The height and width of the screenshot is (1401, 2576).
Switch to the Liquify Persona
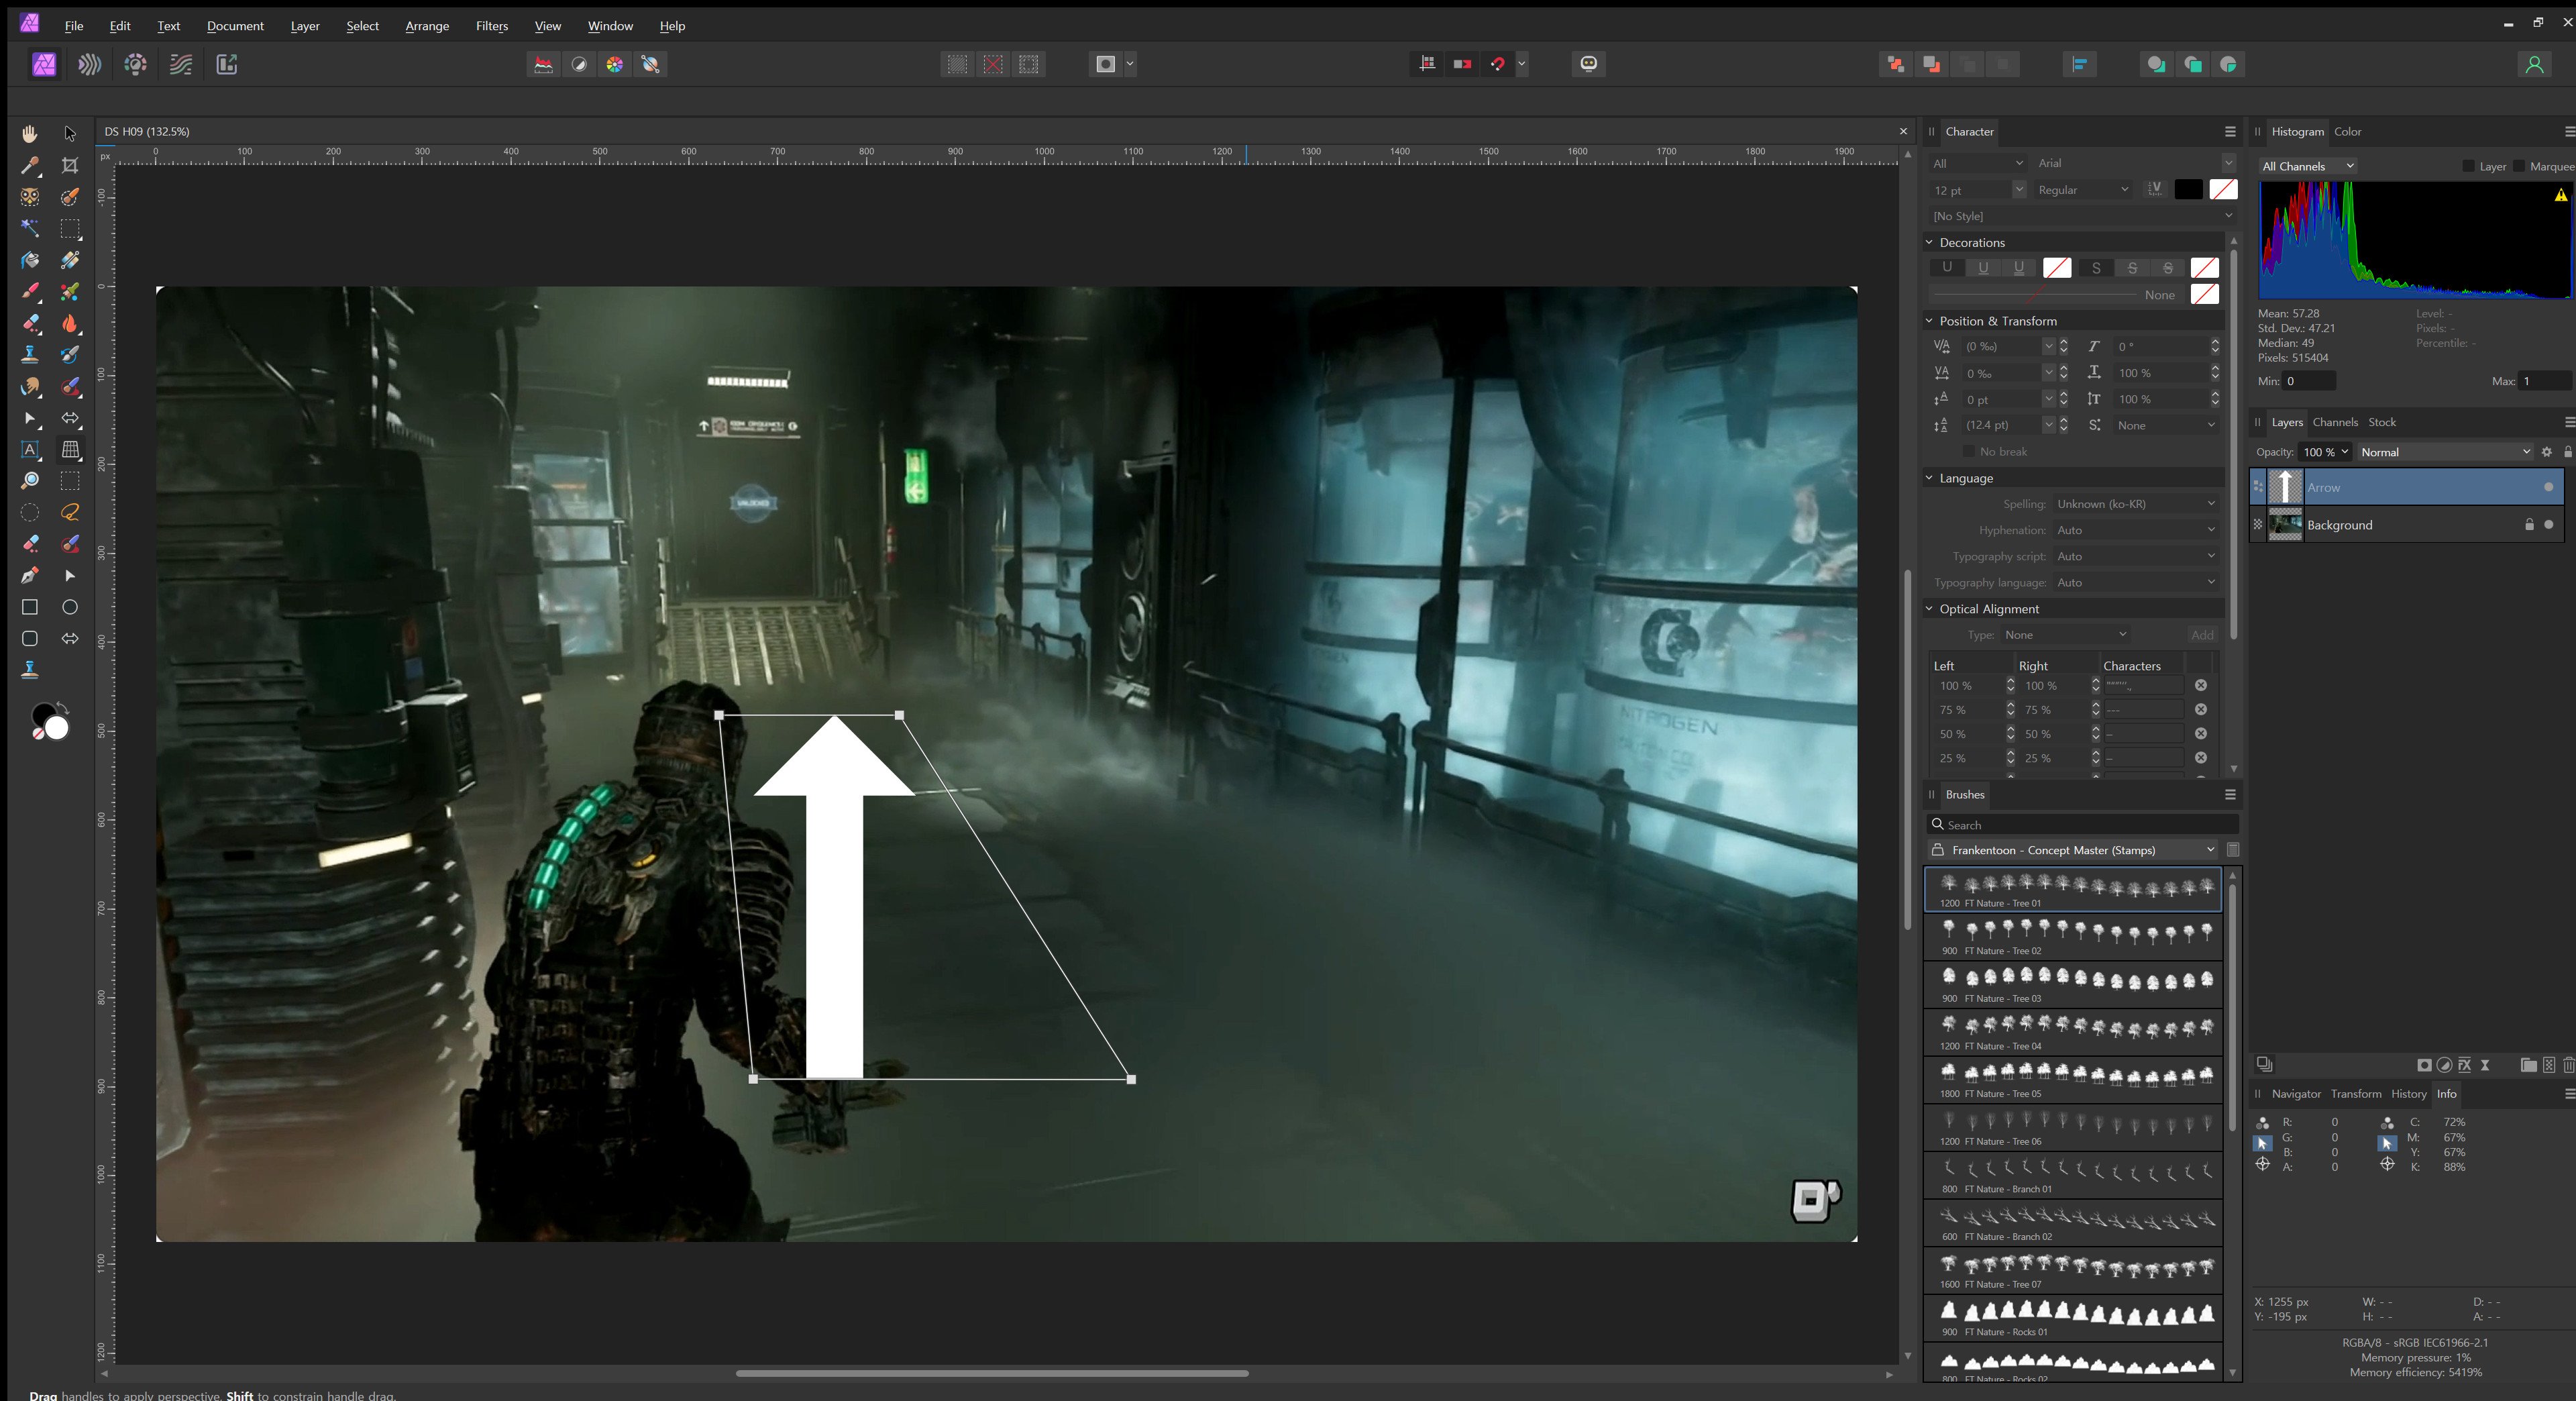tap(90, 65)
